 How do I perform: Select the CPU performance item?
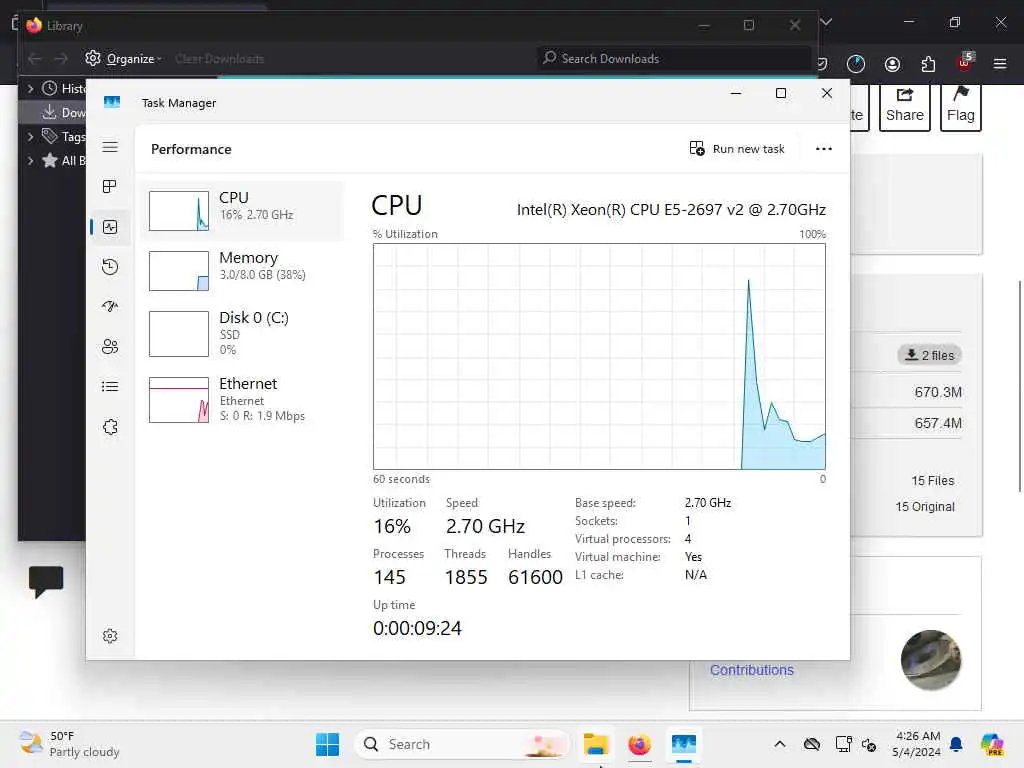point(242,210)
